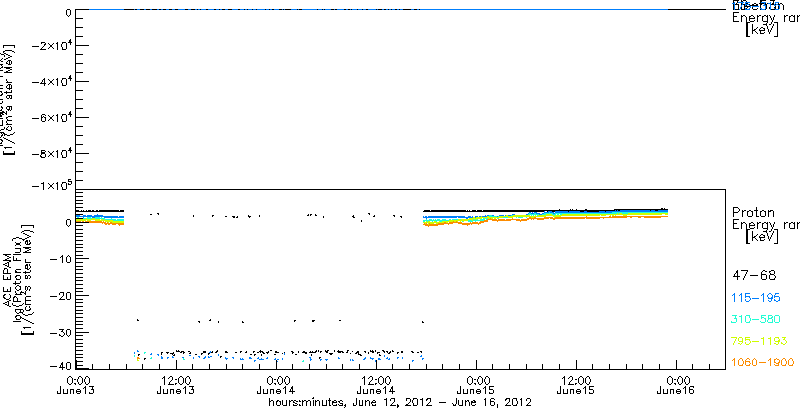Screen dimensions: 800x410
Task: Click the "-20" tick on the proton flux axis
Action: [61, 296]
